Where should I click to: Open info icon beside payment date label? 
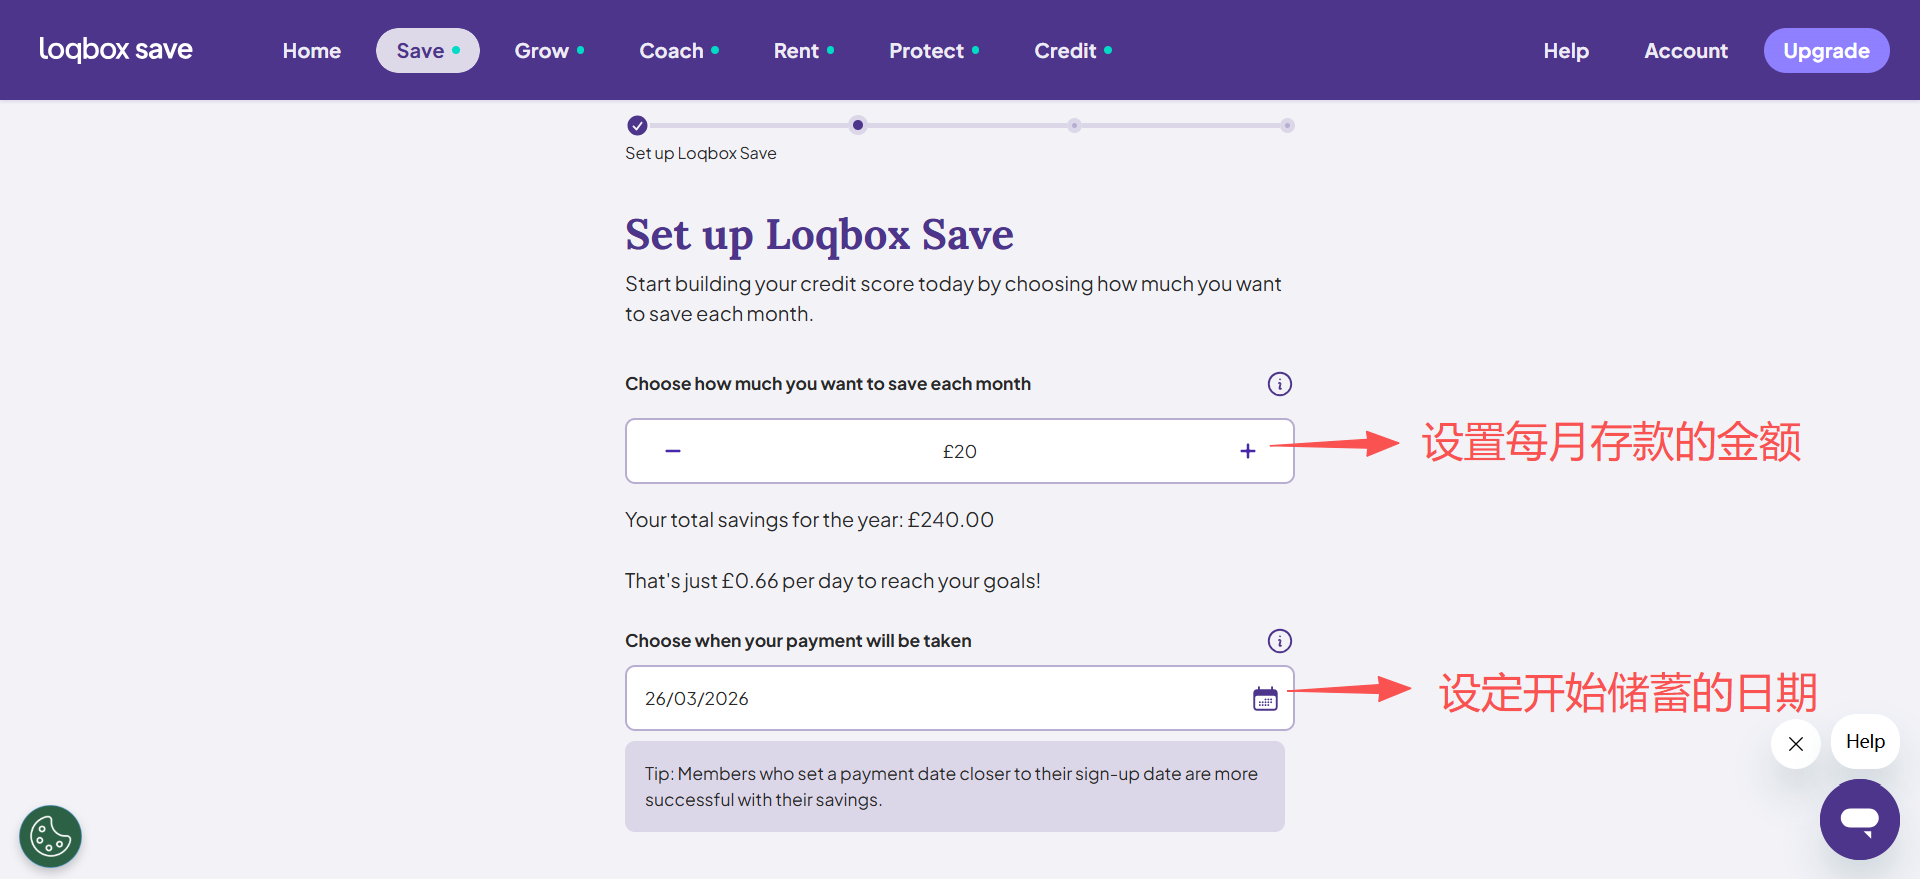(x=1279, y=641)
